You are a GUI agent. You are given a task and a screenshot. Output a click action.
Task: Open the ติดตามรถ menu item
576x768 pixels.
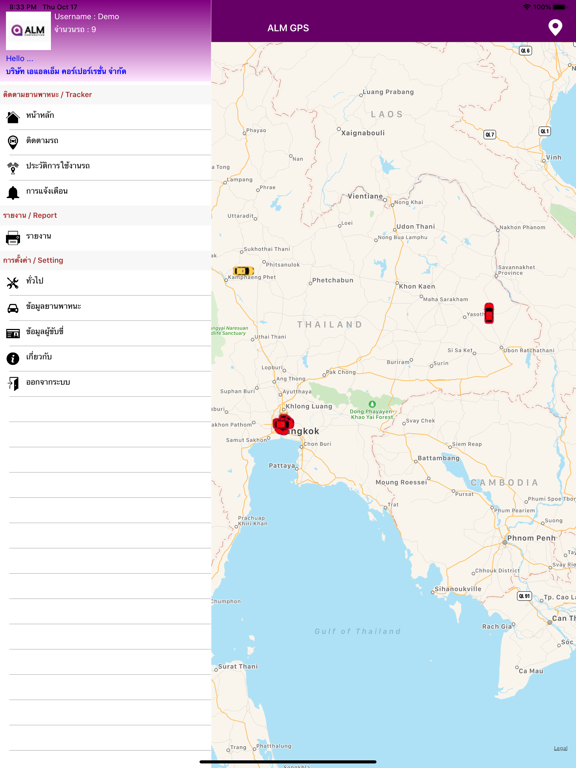point(105,143)
